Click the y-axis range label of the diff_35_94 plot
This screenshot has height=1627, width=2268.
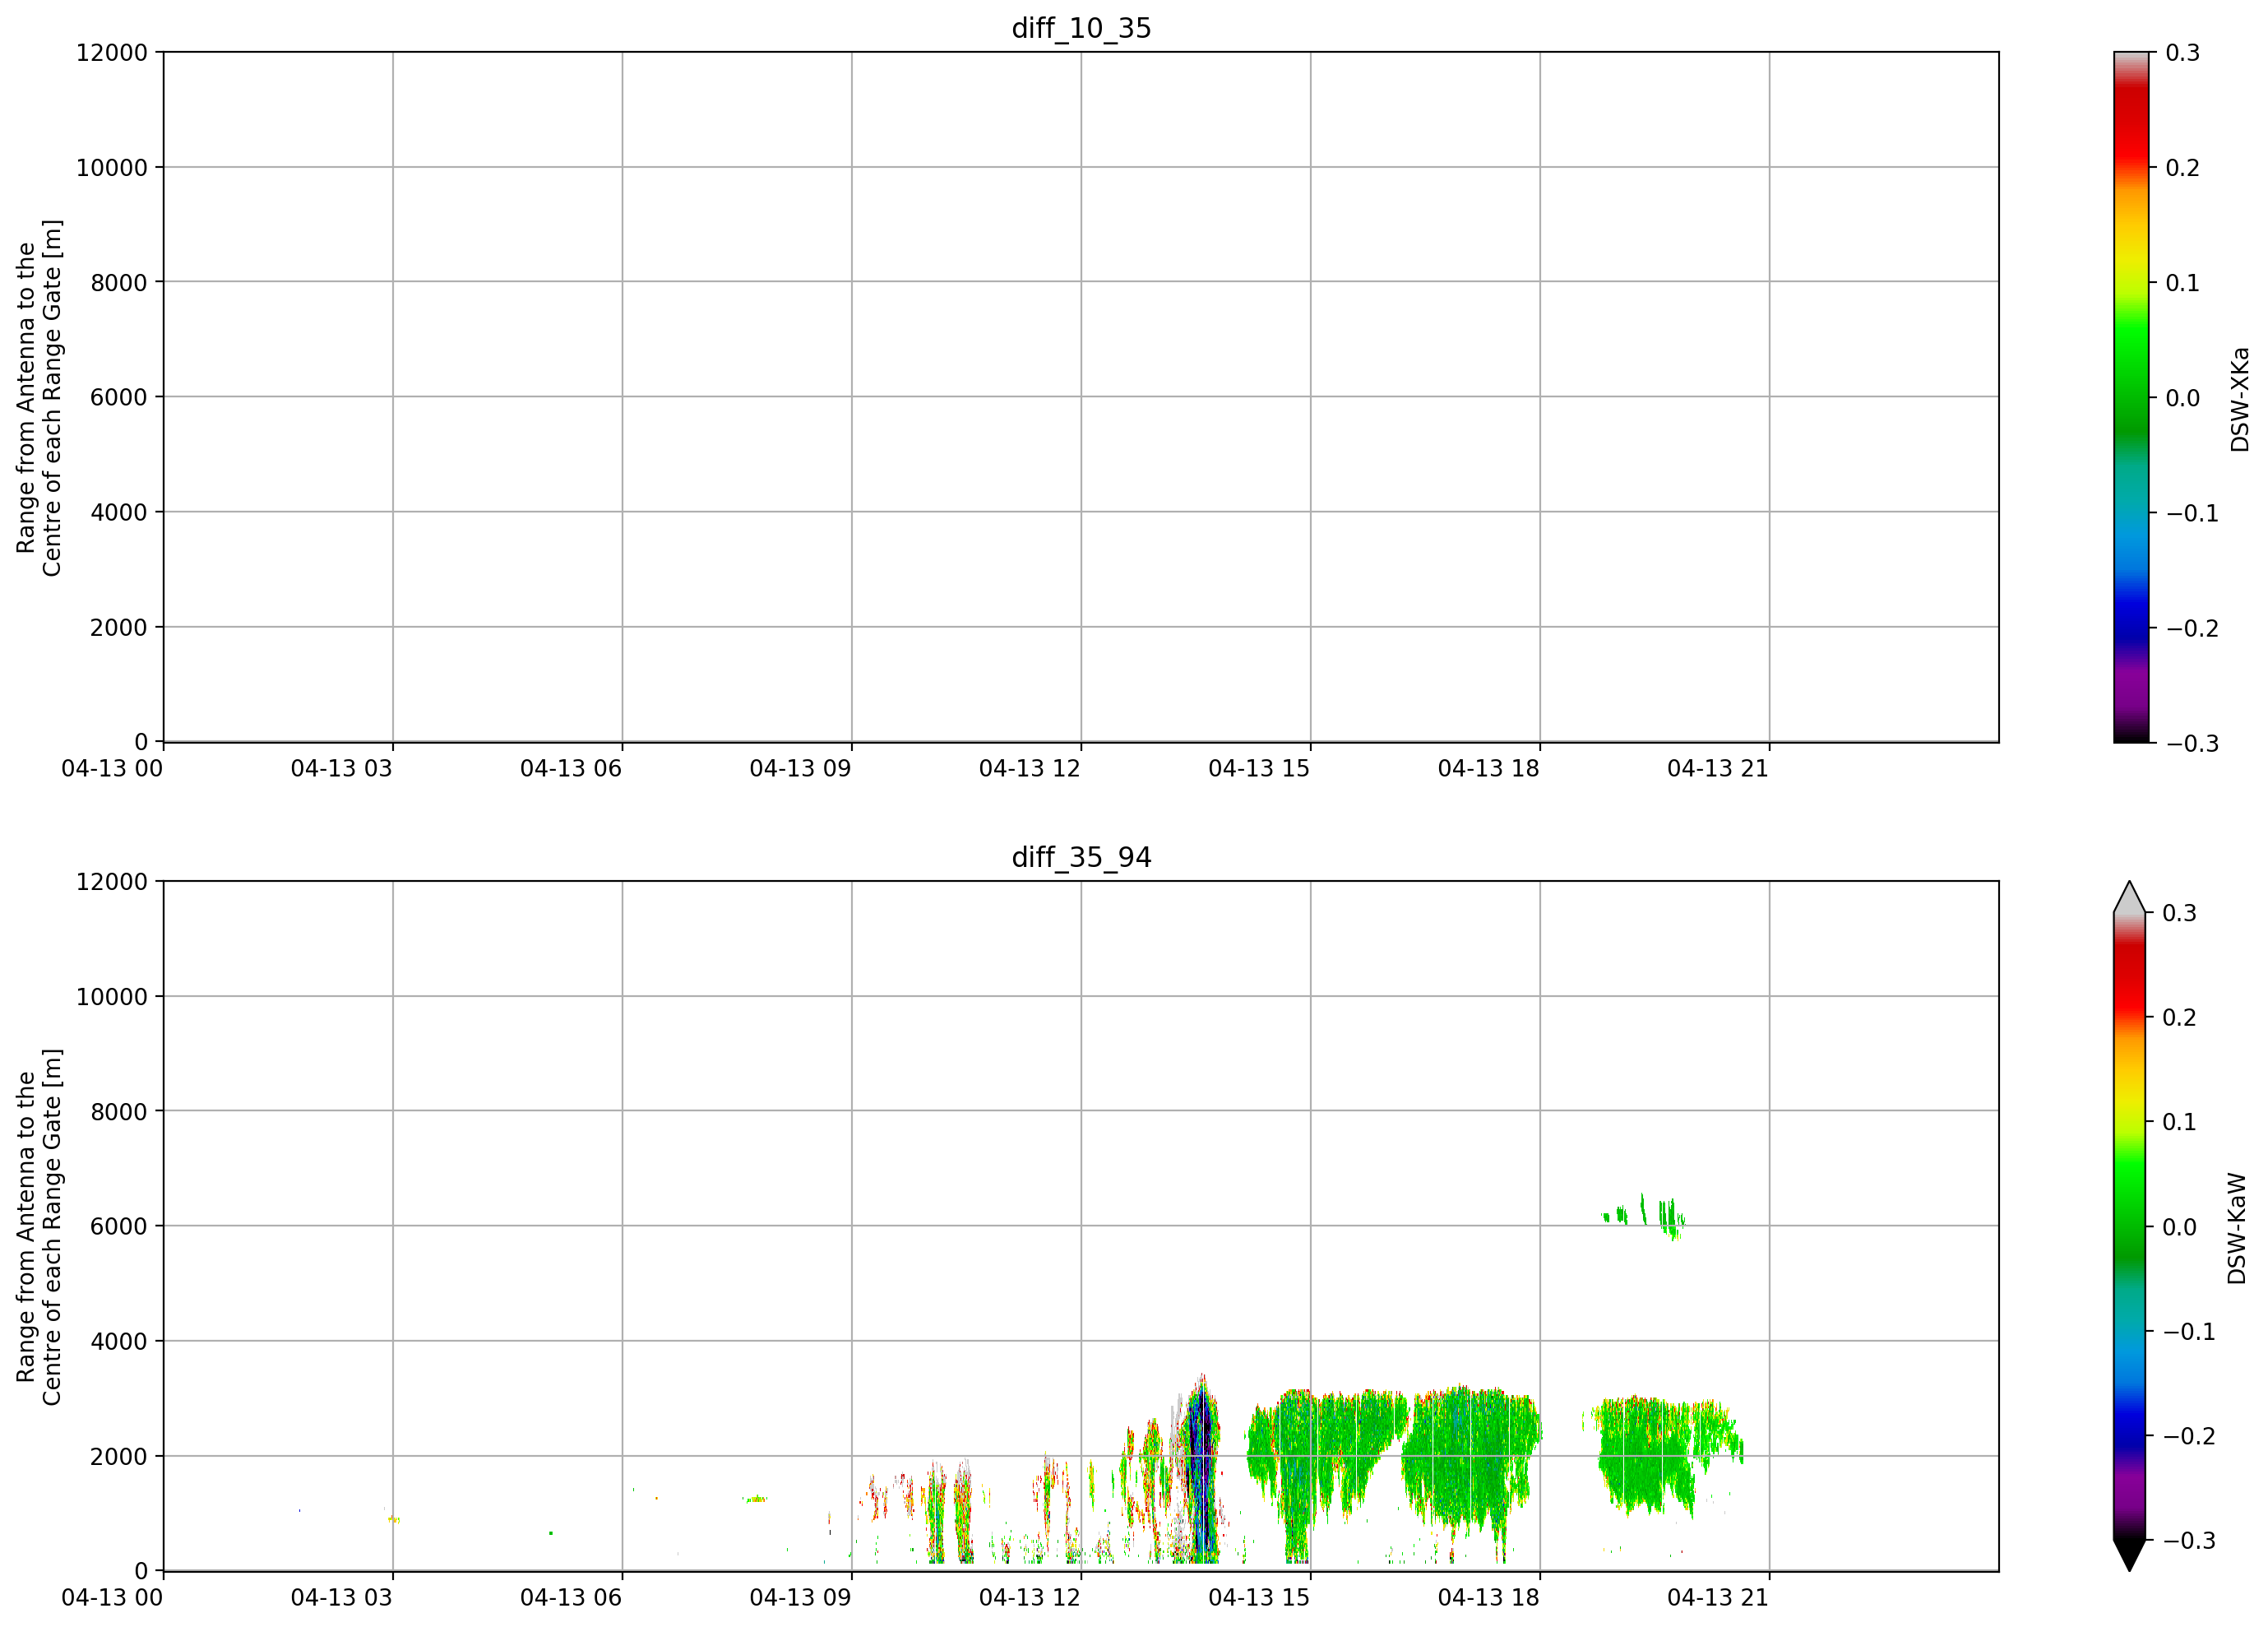(39, 1227)
